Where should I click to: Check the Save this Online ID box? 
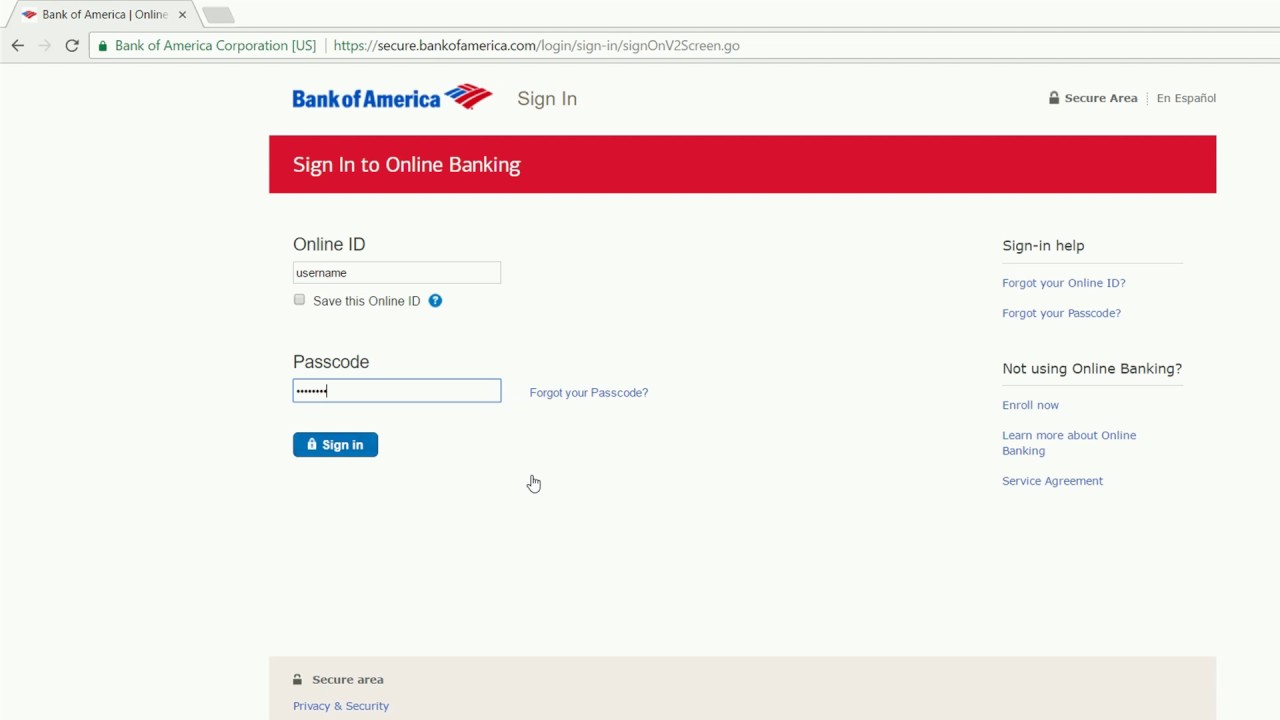(x=299, y=299)
